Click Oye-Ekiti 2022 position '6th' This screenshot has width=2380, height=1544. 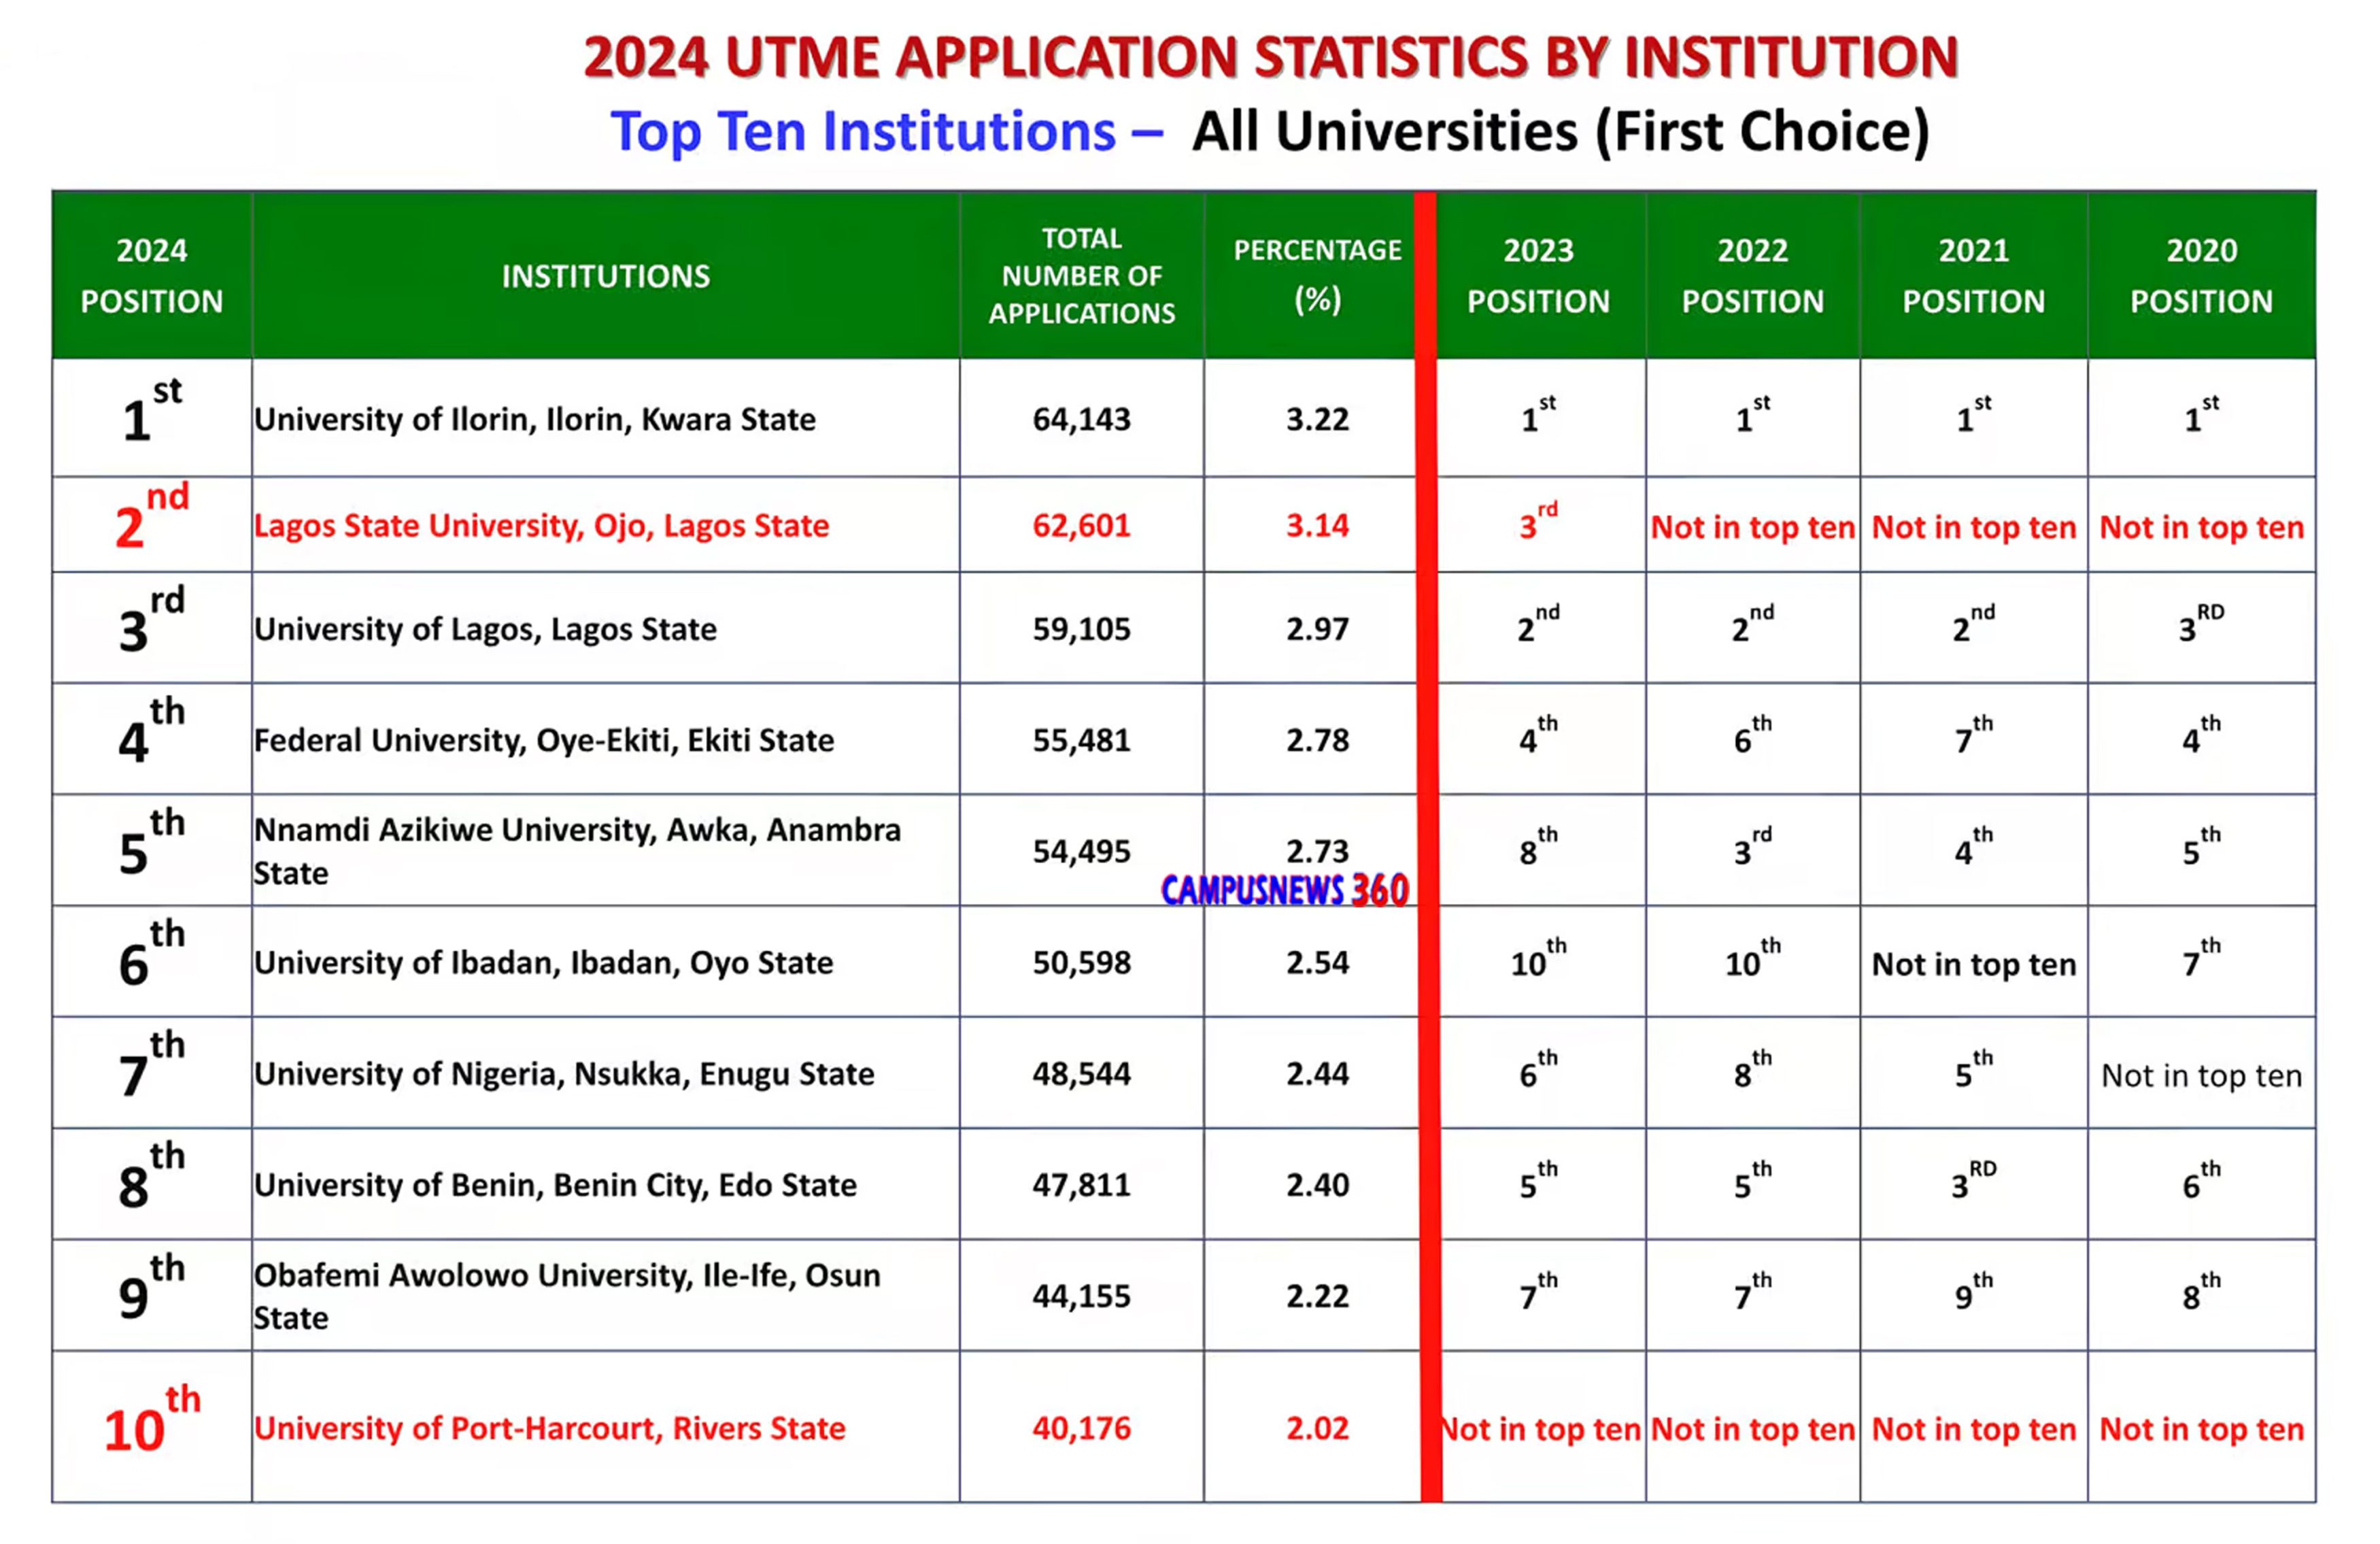[1753, 735]
